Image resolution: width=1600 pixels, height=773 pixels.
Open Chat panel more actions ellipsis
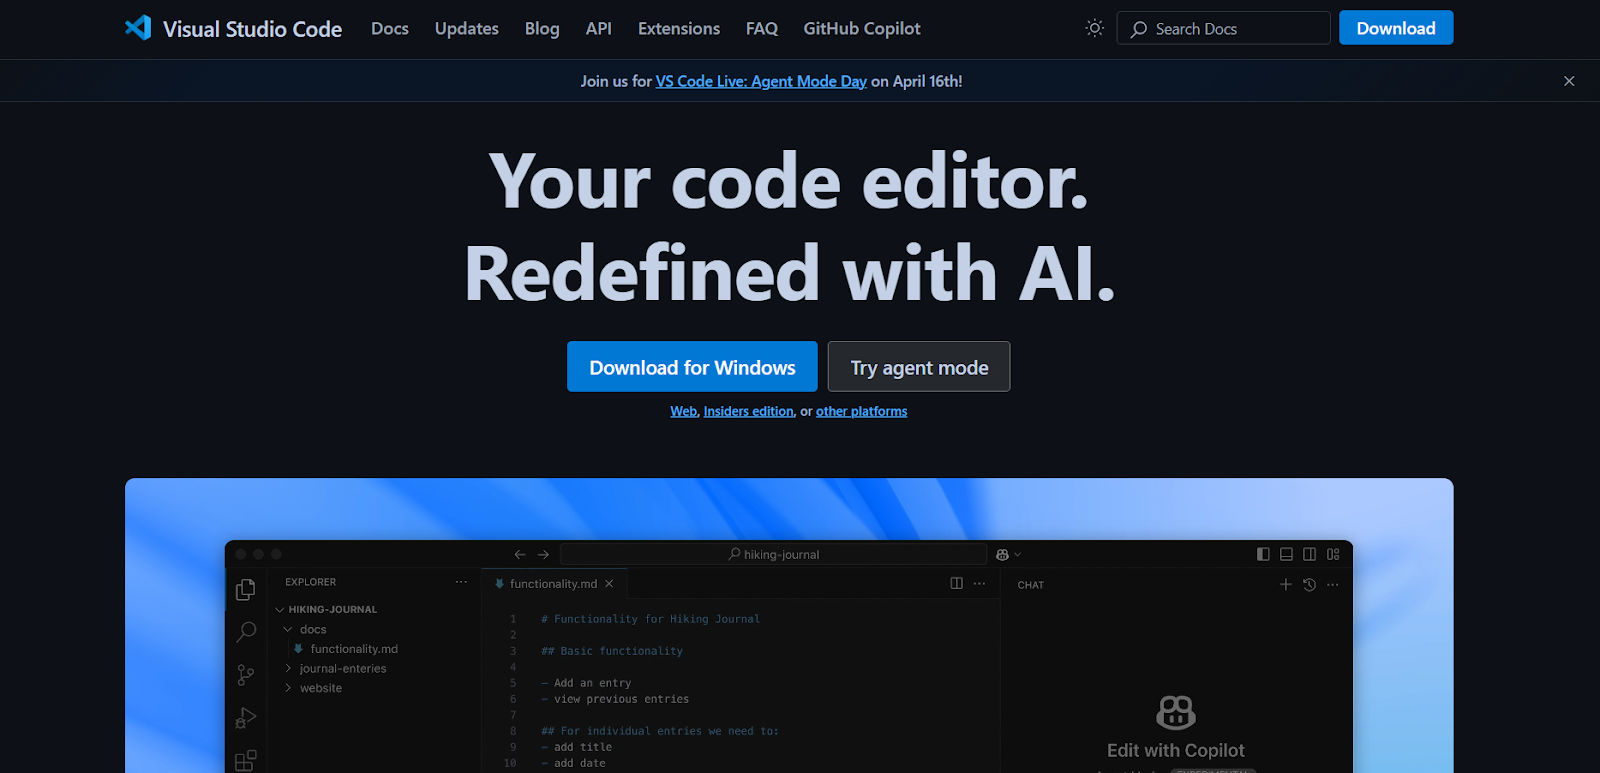tap(1333, 584)
